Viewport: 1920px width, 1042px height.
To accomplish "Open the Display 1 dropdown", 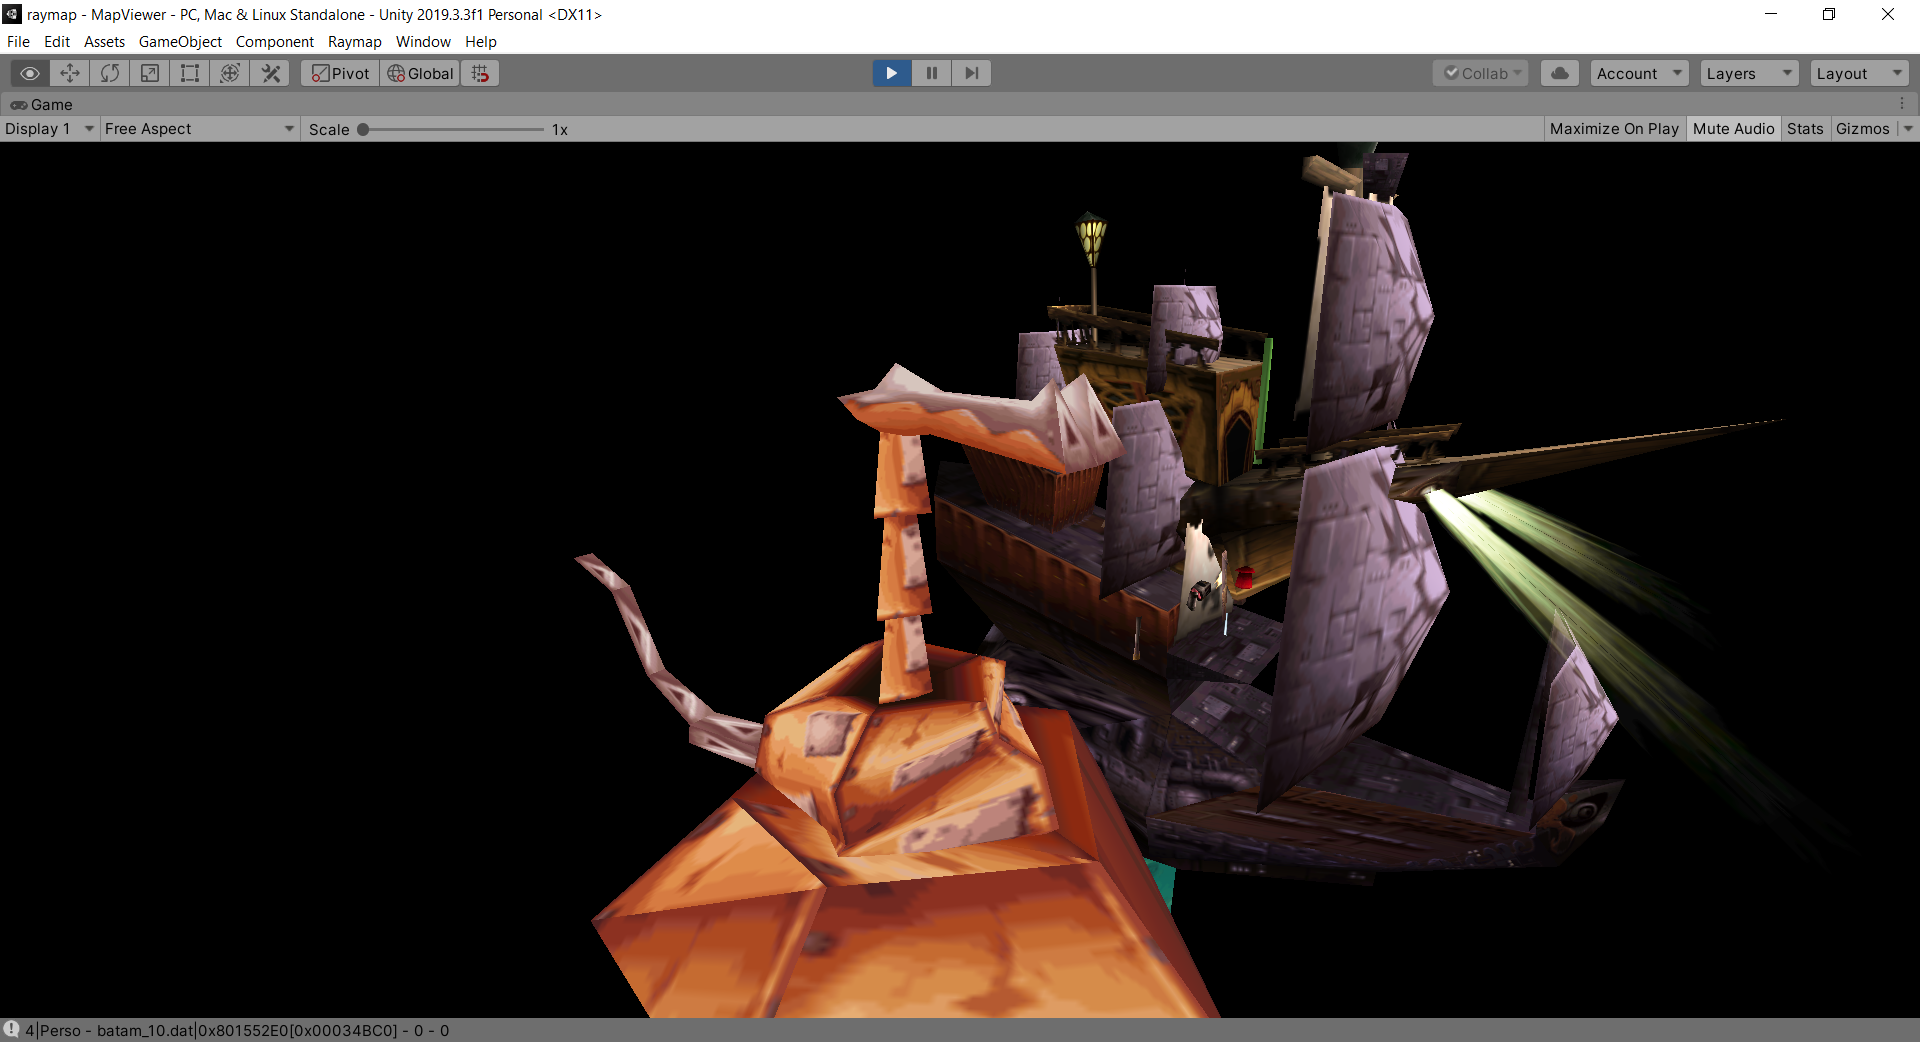I will 49,129.
